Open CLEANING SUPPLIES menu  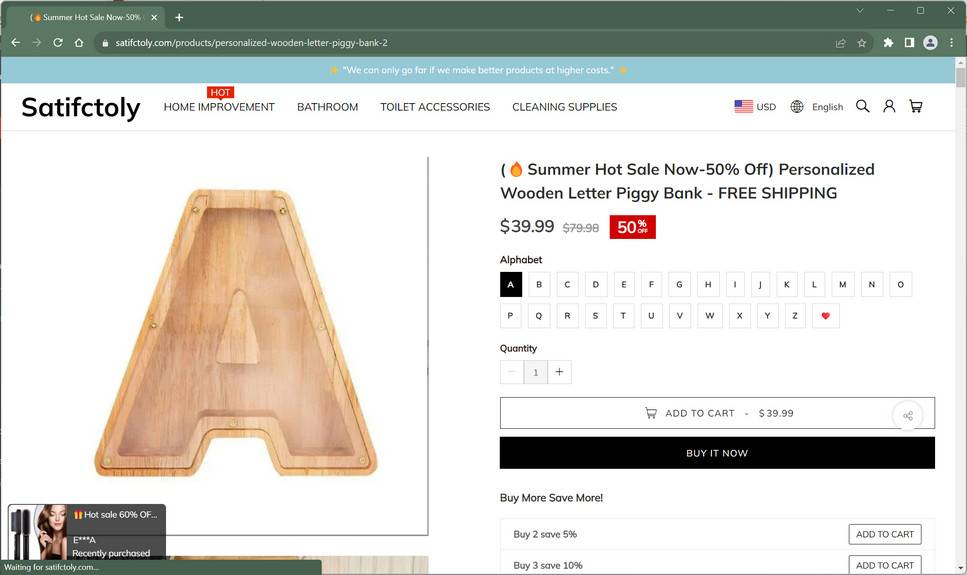564,107
